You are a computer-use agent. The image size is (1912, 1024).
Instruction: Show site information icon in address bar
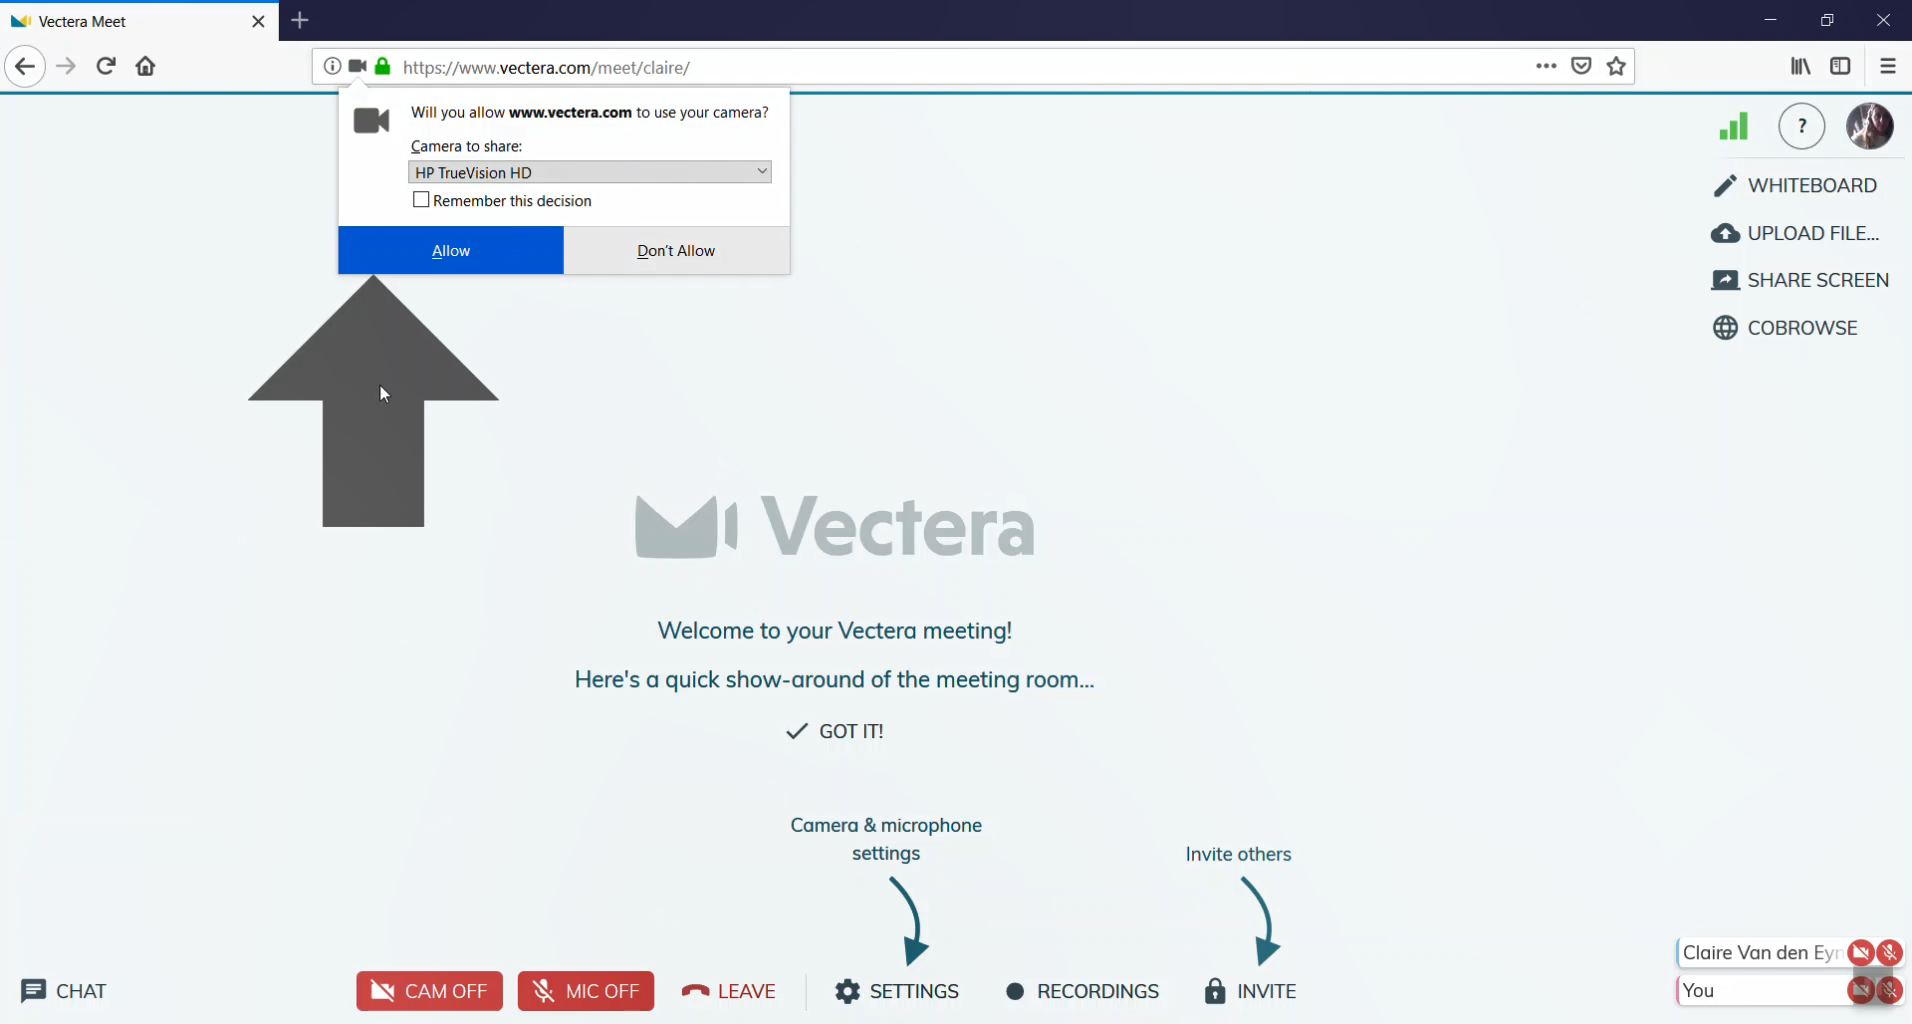[332, 67]
